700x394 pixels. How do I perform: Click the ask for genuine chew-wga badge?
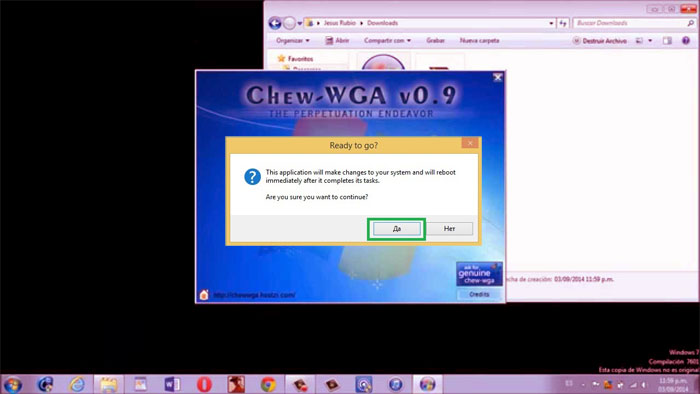tap(479, 274)
